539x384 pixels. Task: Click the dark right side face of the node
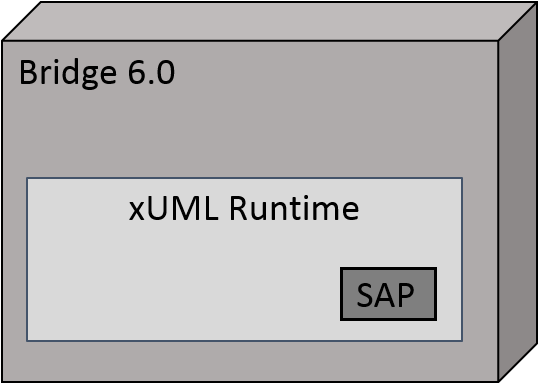(x=518, y=193)
